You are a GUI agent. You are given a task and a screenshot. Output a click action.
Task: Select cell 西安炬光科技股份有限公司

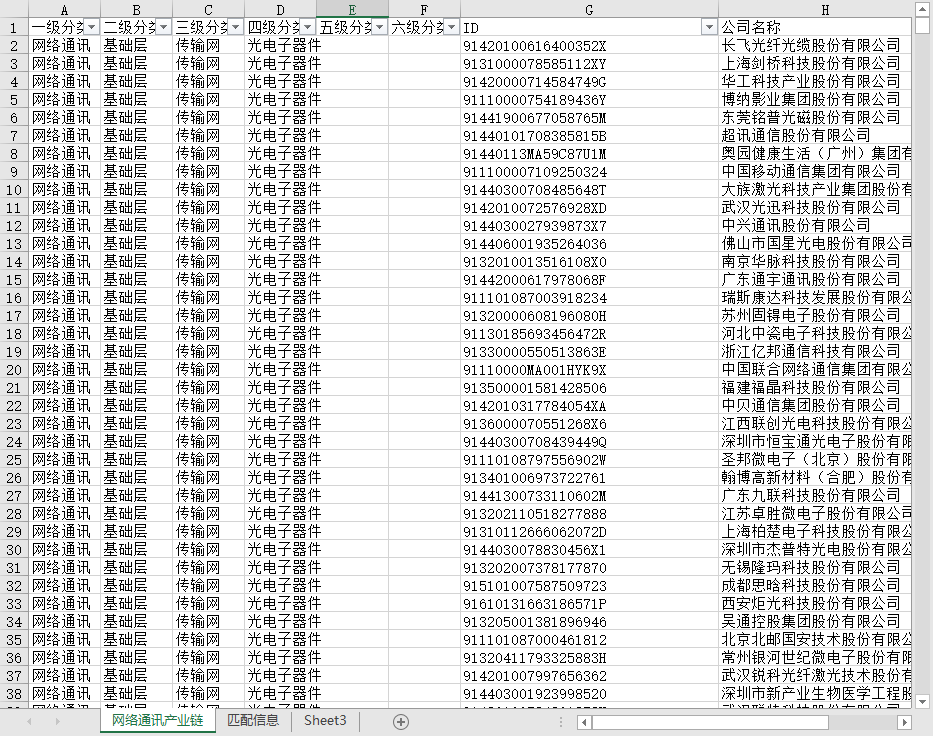pos(815,603)
